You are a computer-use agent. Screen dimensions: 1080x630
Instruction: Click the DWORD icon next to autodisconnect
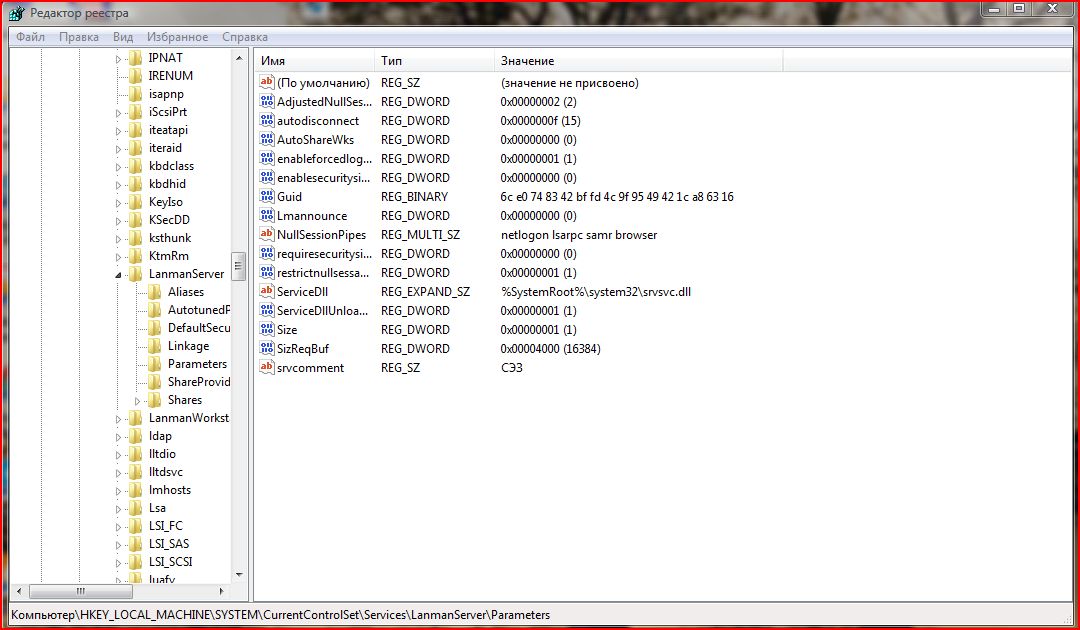point(266,121)
